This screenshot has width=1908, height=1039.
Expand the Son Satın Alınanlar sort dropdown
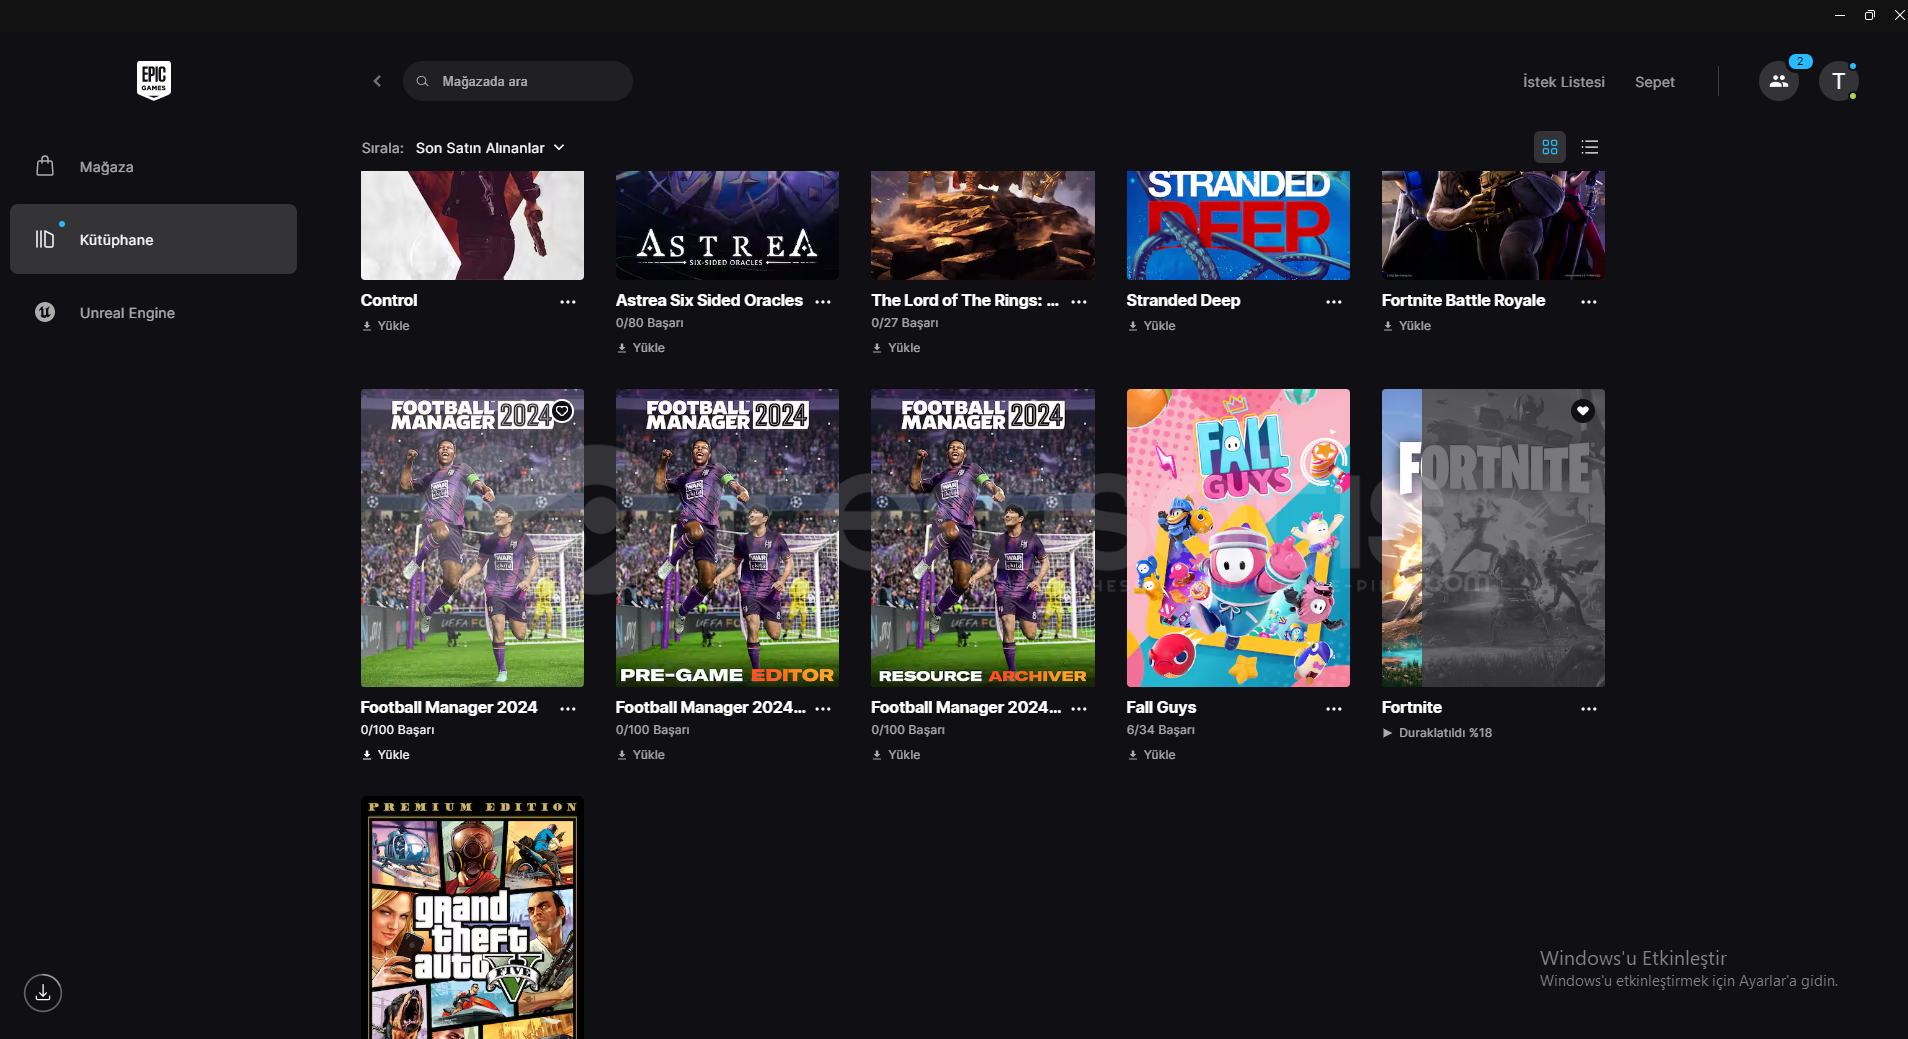pyautogui.click(x=490, y=147)
